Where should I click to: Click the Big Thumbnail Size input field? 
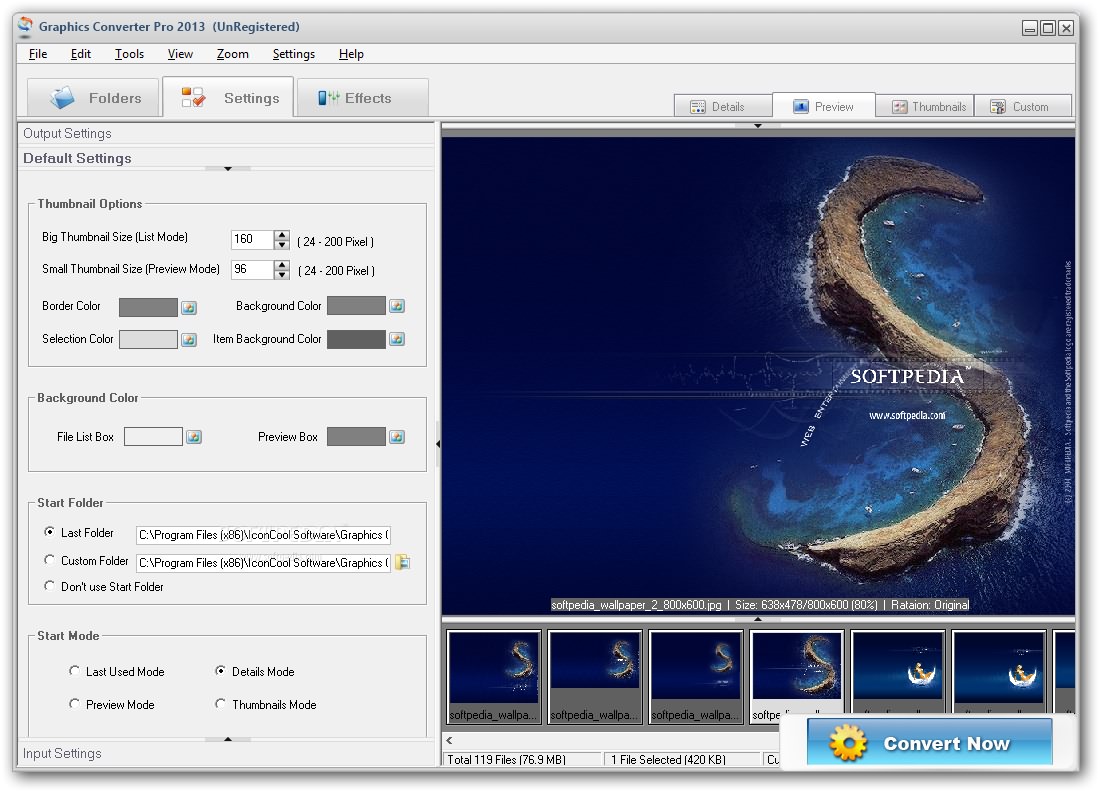pyautogui.click(x=253, y=240)
